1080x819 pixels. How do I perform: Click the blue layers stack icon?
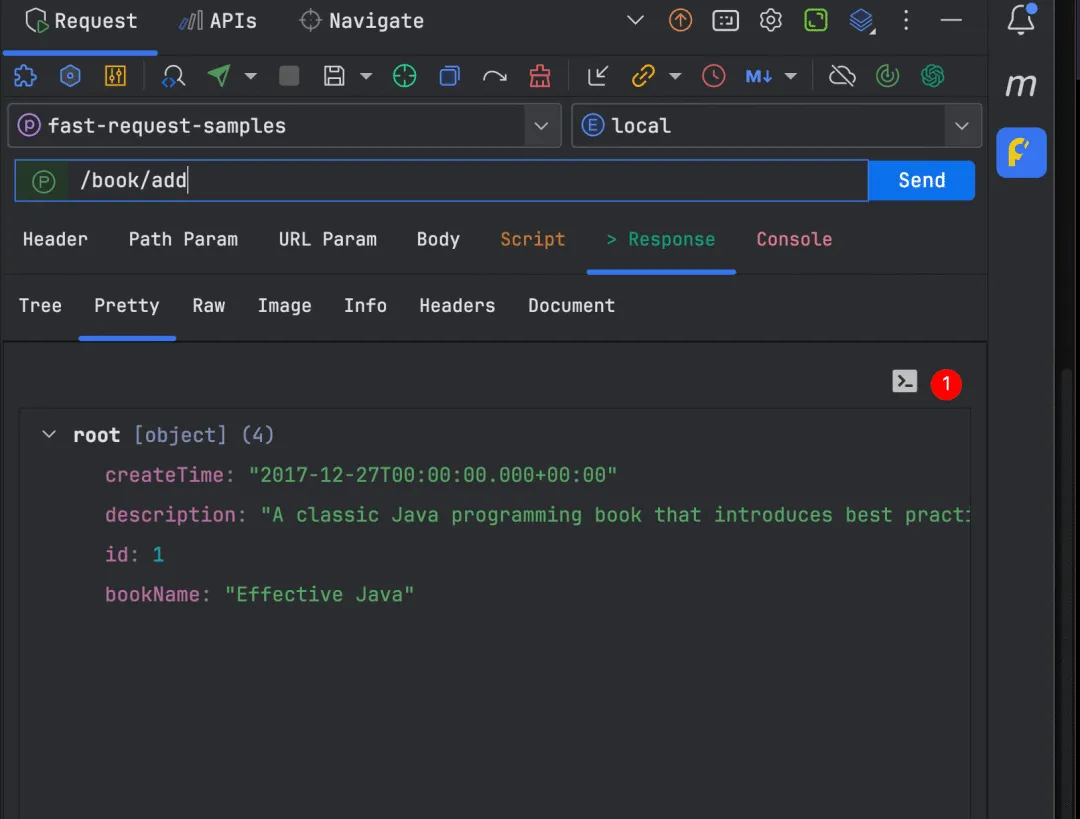(x=862, y=21)
